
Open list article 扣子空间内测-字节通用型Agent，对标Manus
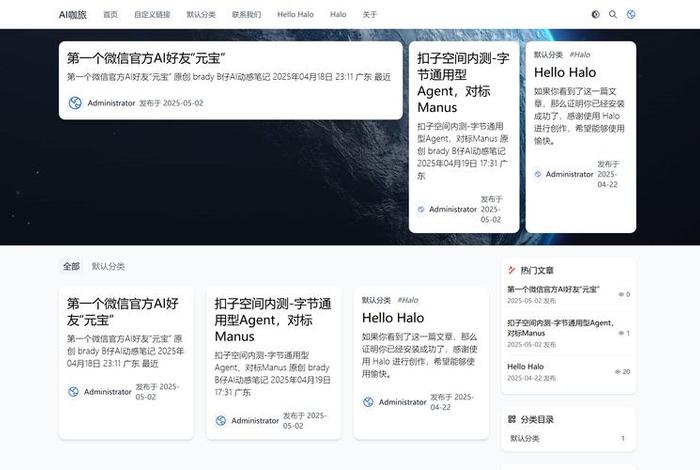273,320
